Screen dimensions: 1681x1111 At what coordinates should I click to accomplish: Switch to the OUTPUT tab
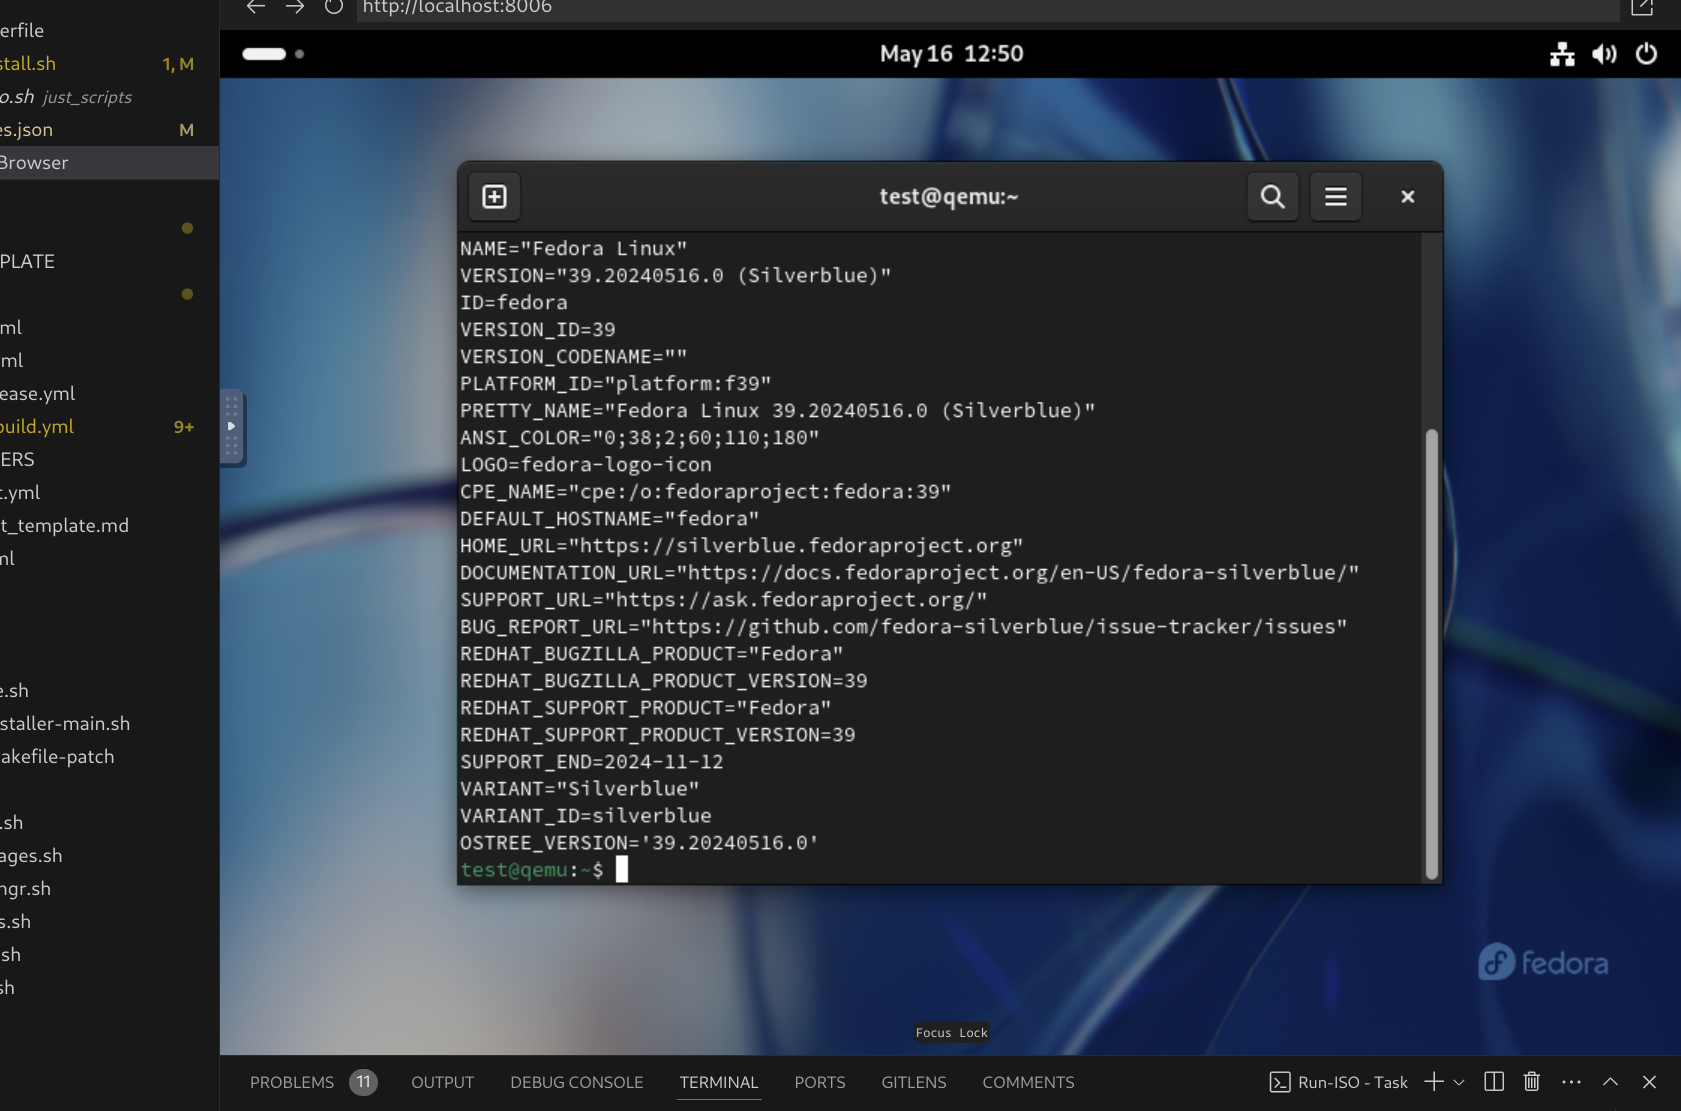443,1082
